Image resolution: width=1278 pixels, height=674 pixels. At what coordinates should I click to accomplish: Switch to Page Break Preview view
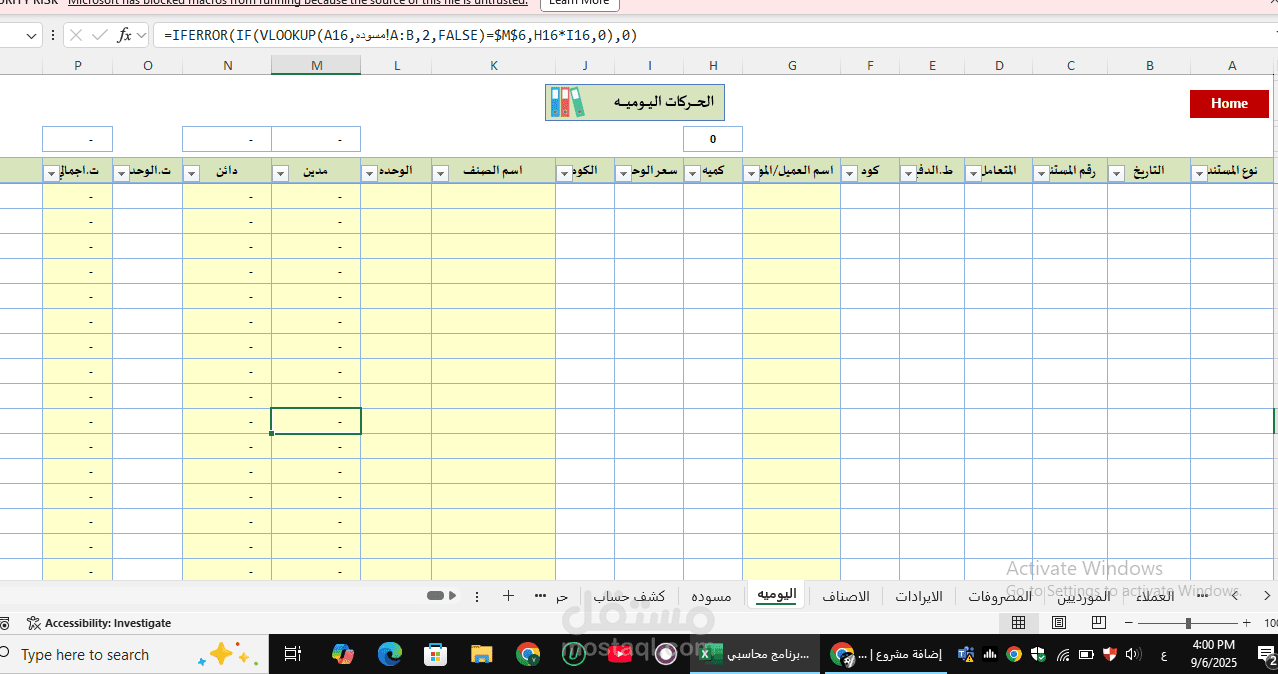[1099, 623]
